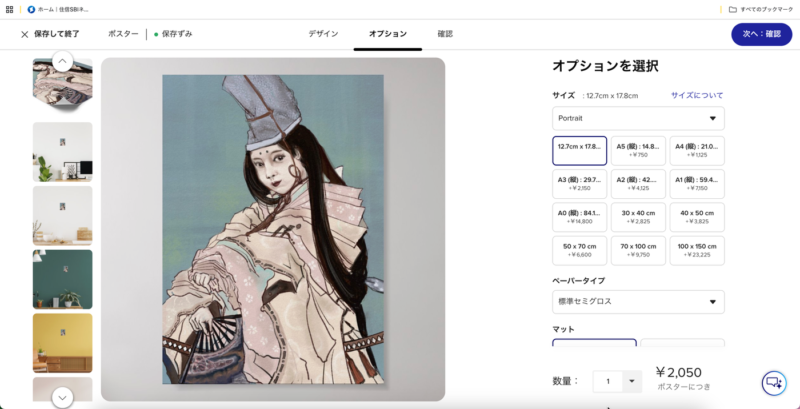The image size is (800, 409).
Task: Select the curled poster close-up thumbnail
Action: [62, 84]
